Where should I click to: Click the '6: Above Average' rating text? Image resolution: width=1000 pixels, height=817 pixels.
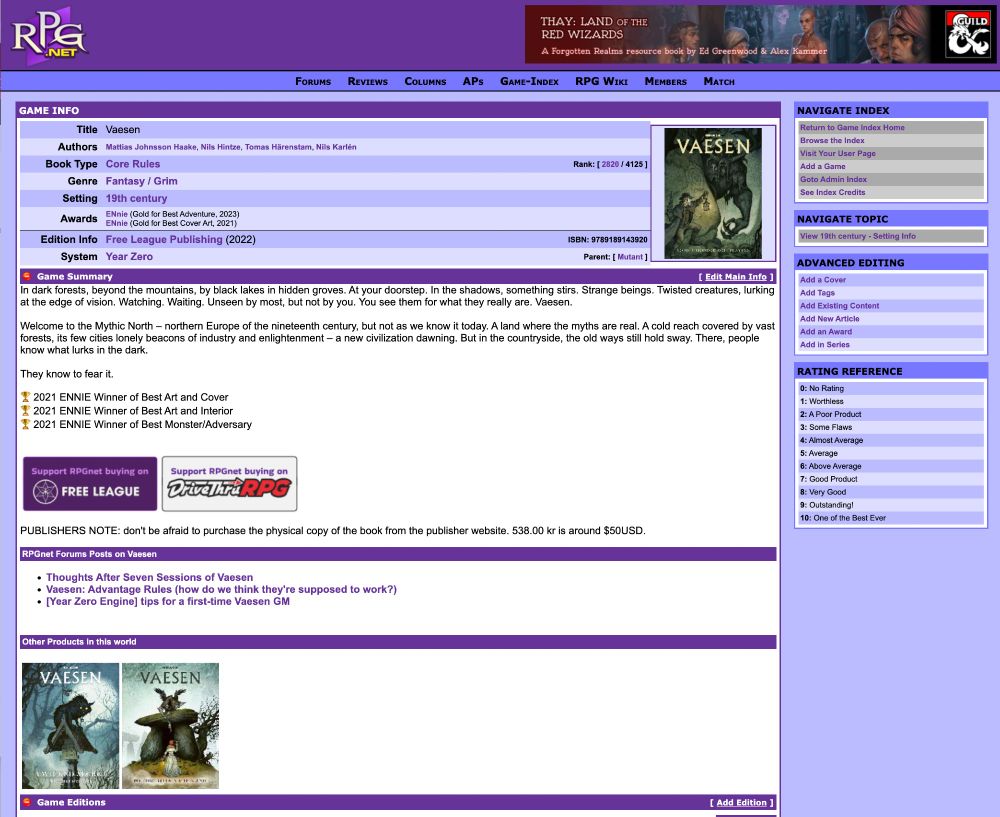831,466
